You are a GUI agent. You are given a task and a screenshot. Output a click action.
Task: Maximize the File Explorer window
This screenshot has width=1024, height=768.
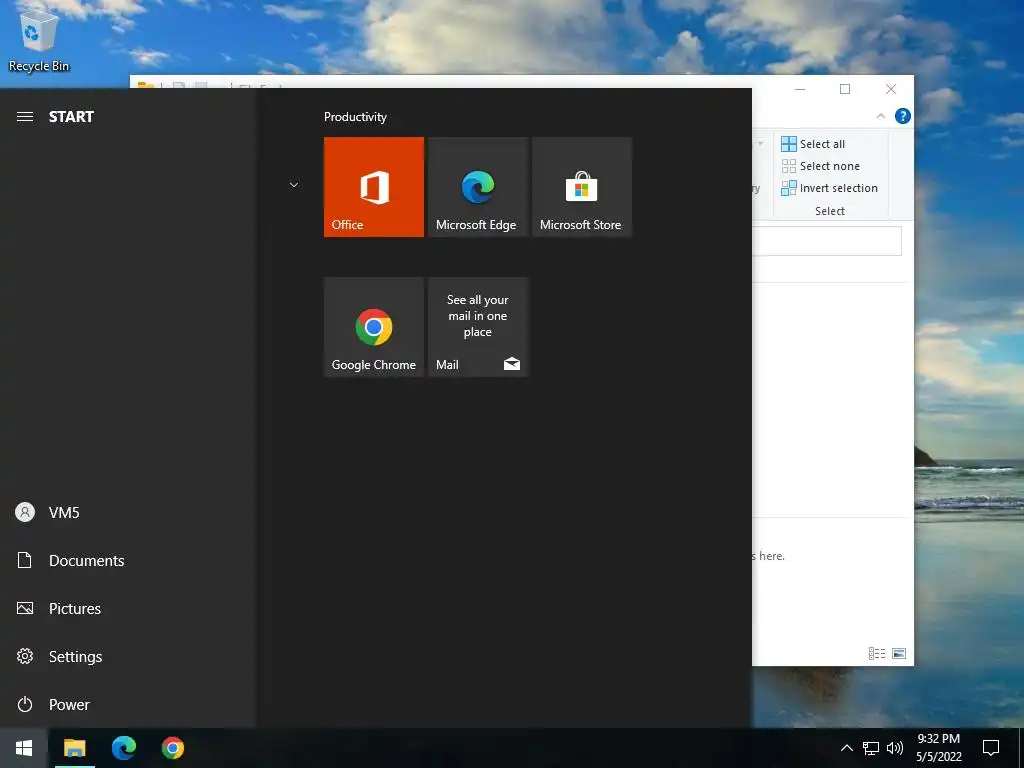845,89
